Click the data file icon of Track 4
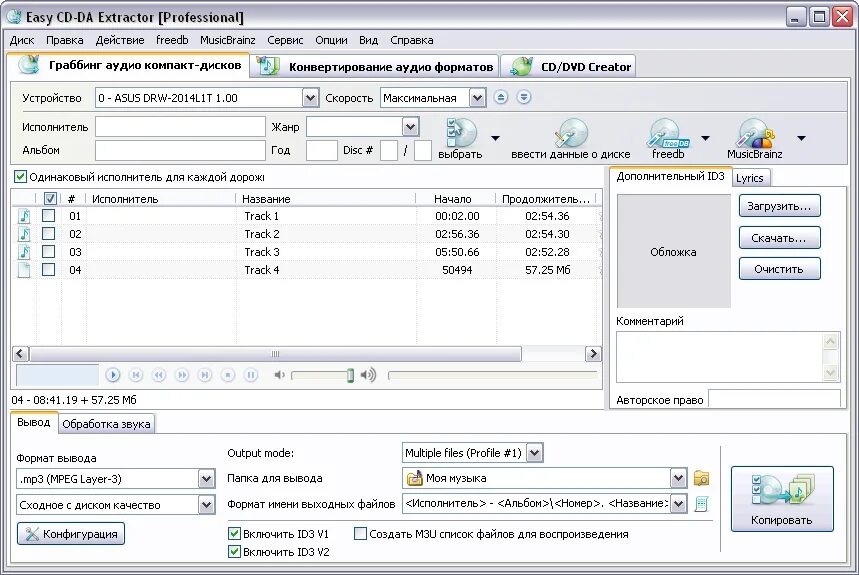Screen dimensions: 859x575 pos(24,270)
